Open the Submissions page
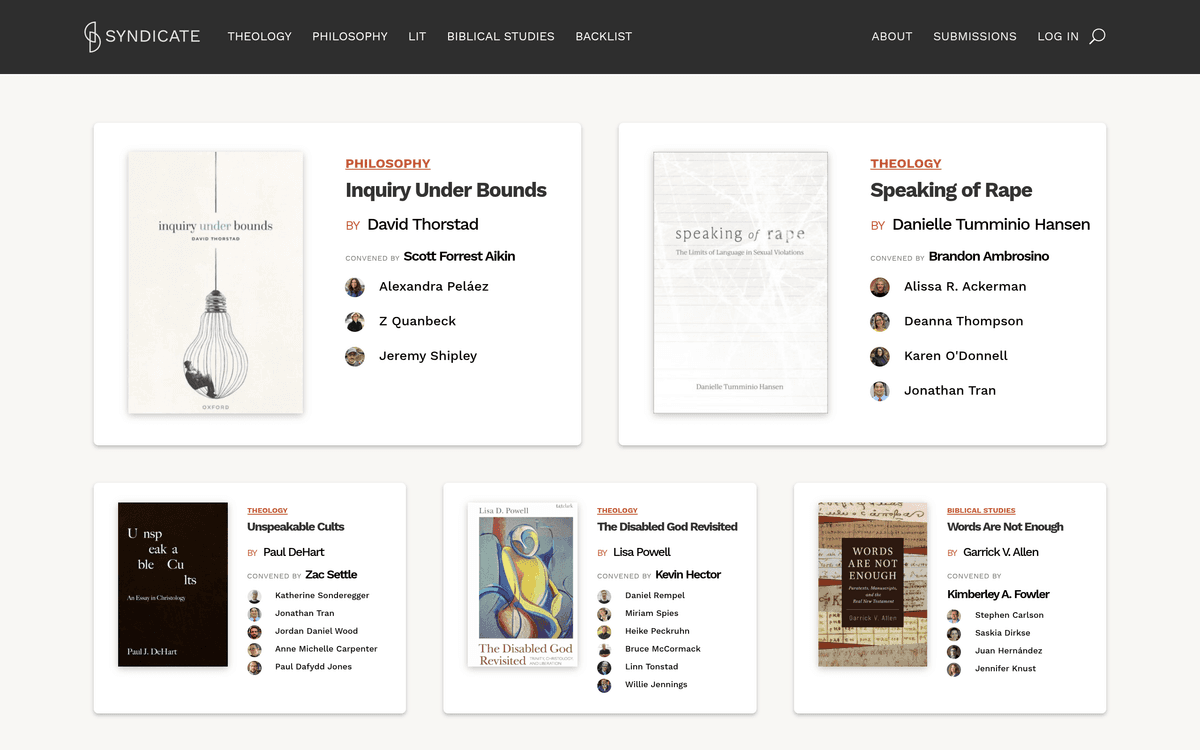 pyautogui.click(x=975, y=36)
